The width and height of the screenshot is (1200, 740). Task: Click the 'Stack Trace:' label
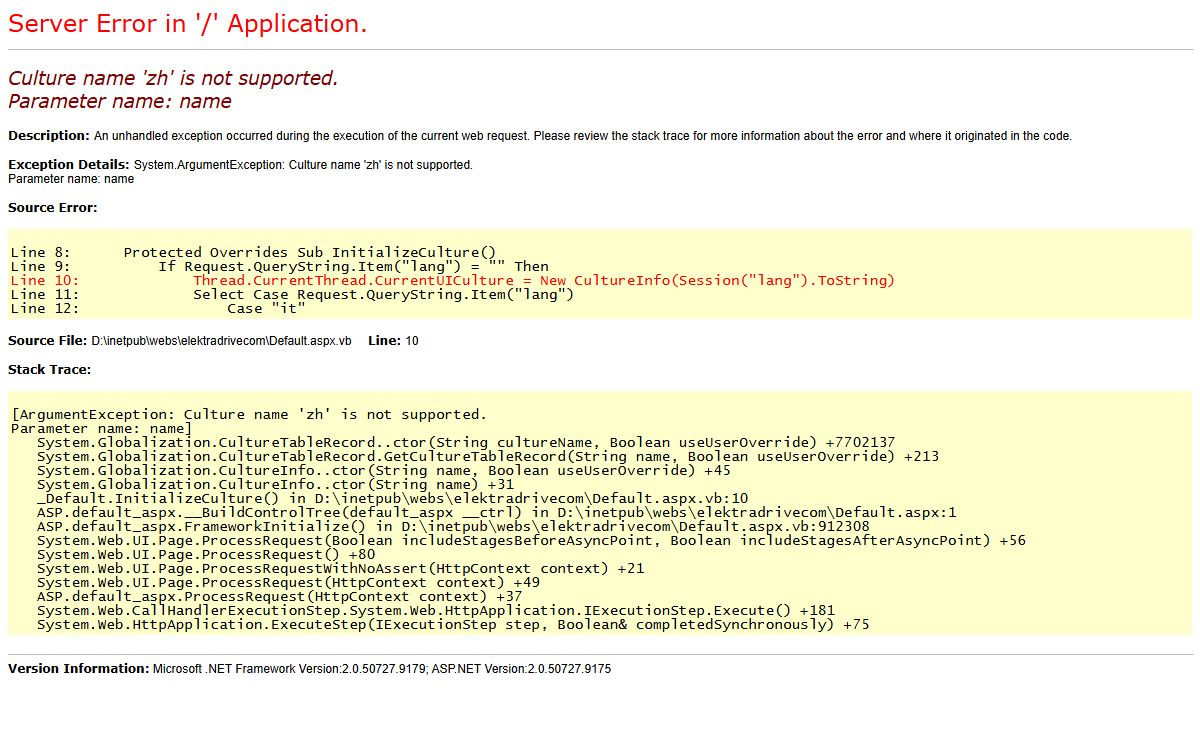[x=50, y=369]
